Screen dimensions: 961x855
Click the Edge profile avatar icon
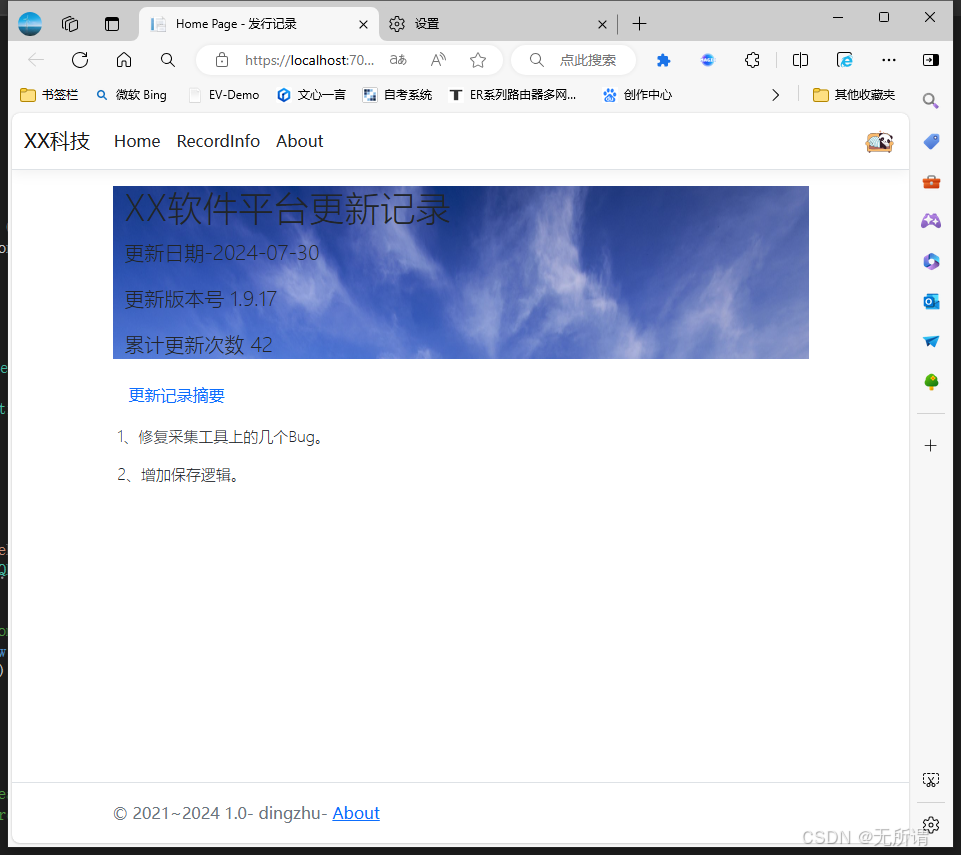[30, 24]
